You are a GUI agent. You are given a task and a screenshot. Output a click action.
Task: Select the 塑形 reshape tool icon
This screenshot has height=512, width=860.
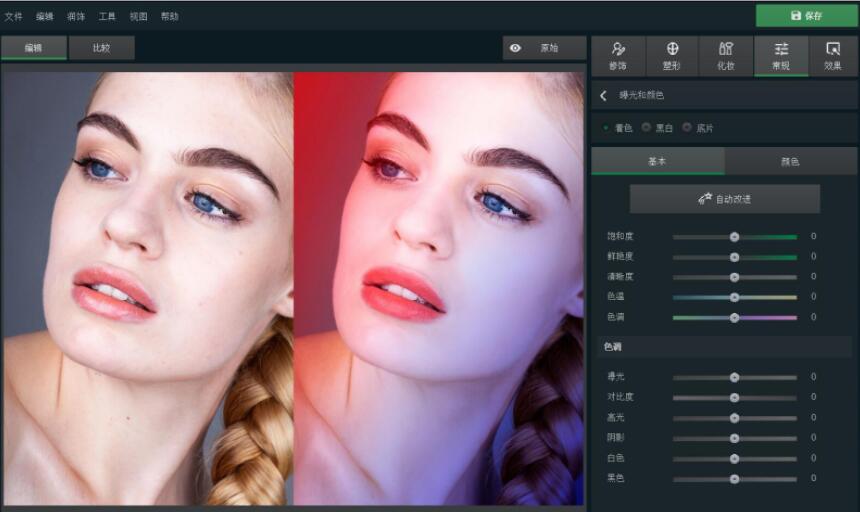(673, 49)
